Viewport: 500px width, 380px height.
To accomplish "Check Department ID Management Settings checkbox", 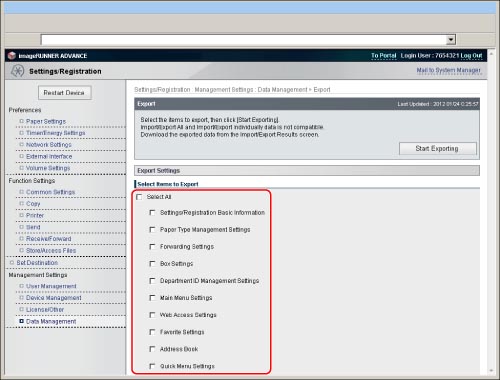I will [152, 281].
